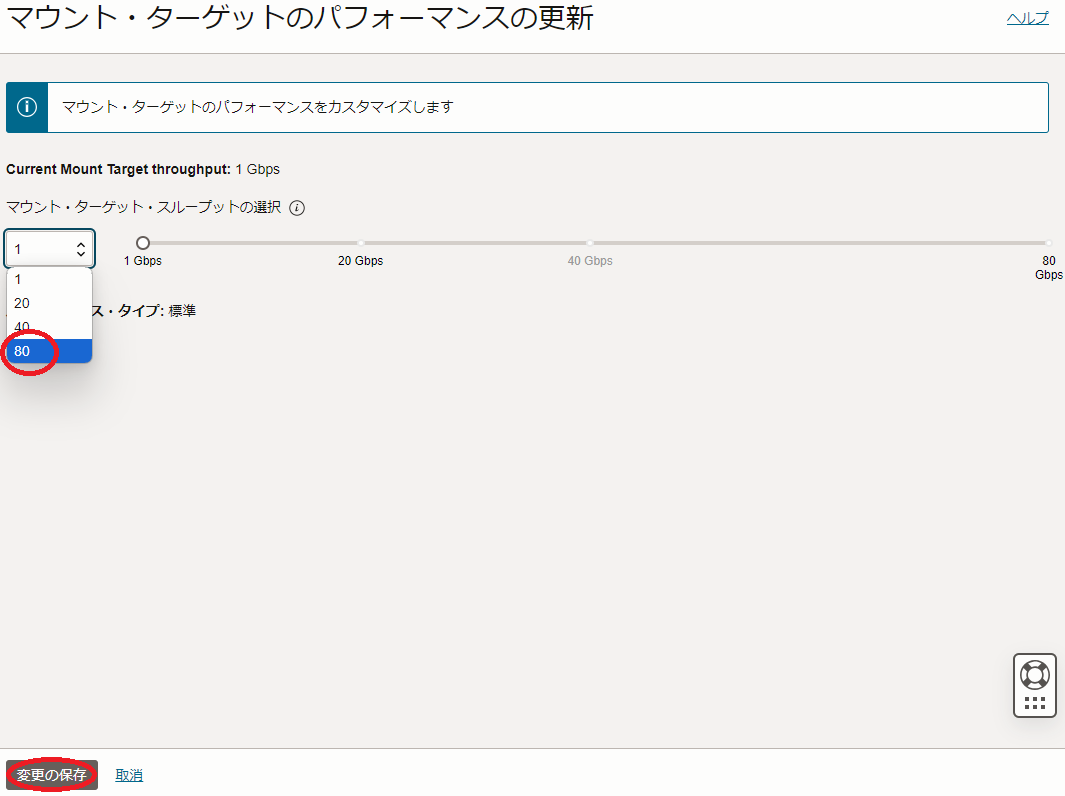Image resolution: width=1065 pixels, height=796 pixels.
Task: Click the dotted grid icon under lifebuoy
Action: 1035,703
